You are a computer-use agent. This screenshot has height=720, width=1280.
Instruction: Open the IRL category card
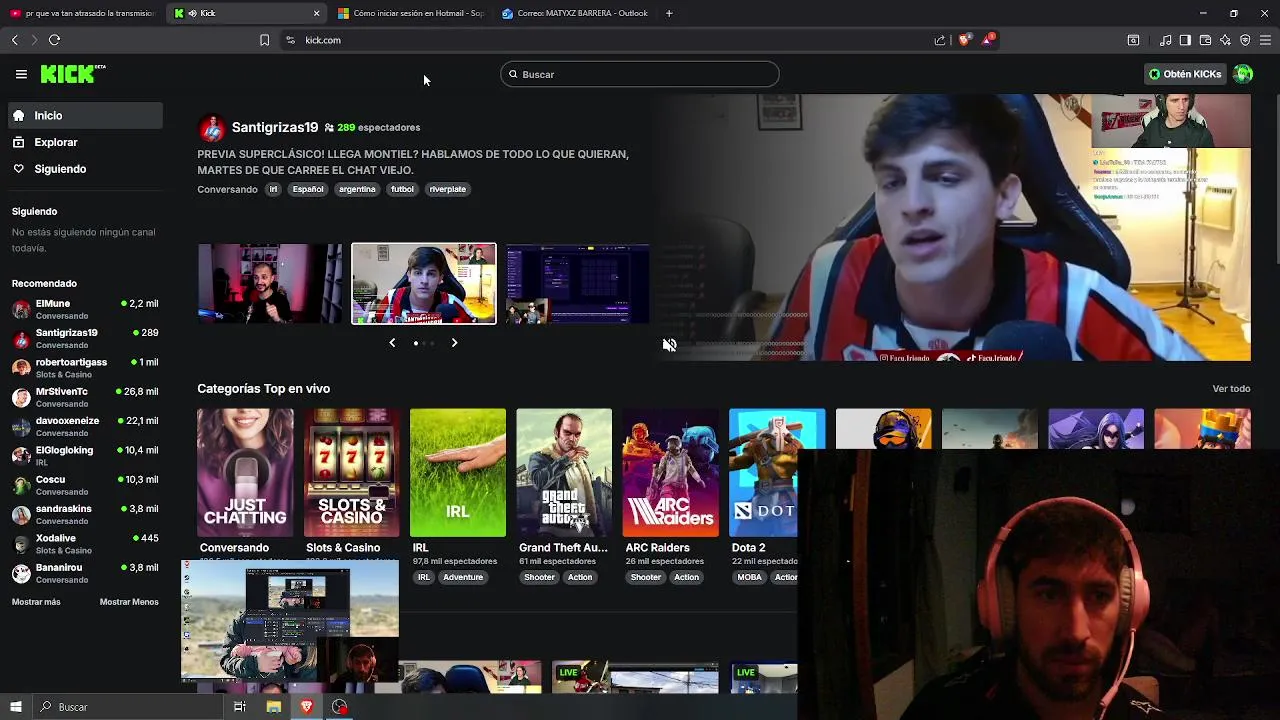tap(458, 473)
